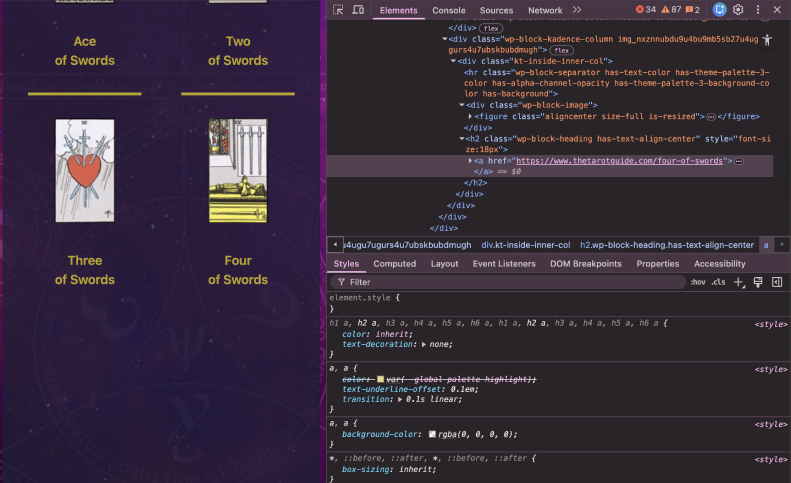Switch to the Console tab
791x483 pixels.
[x=448, y=10]
